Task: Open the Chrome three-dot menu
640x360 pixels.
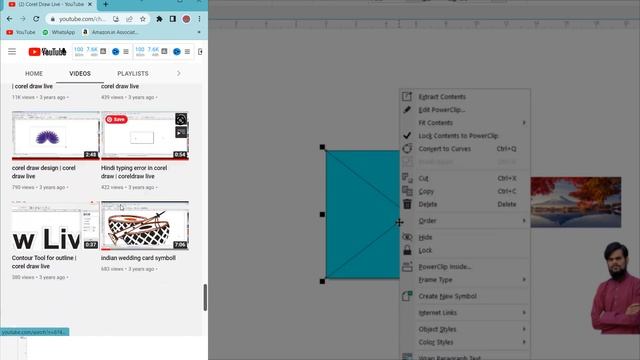Action: click(199, 19)
